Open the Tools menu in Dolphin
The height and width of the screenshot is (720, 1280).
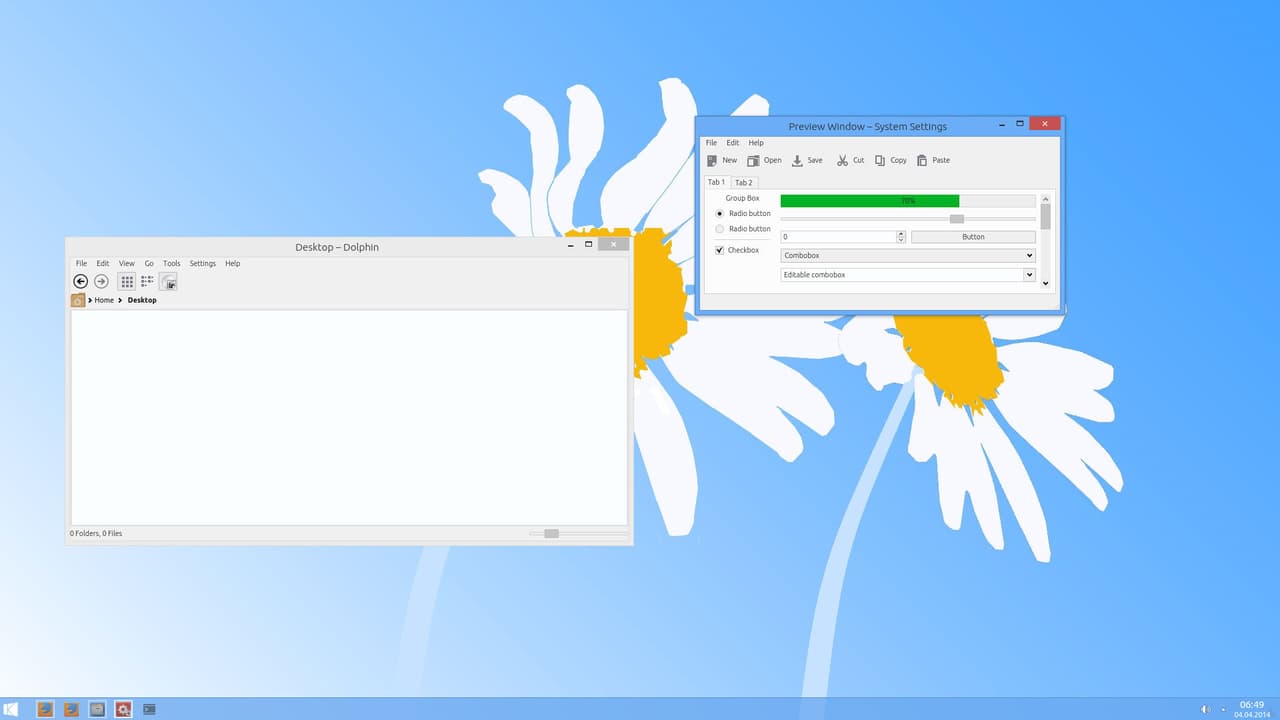172,264
